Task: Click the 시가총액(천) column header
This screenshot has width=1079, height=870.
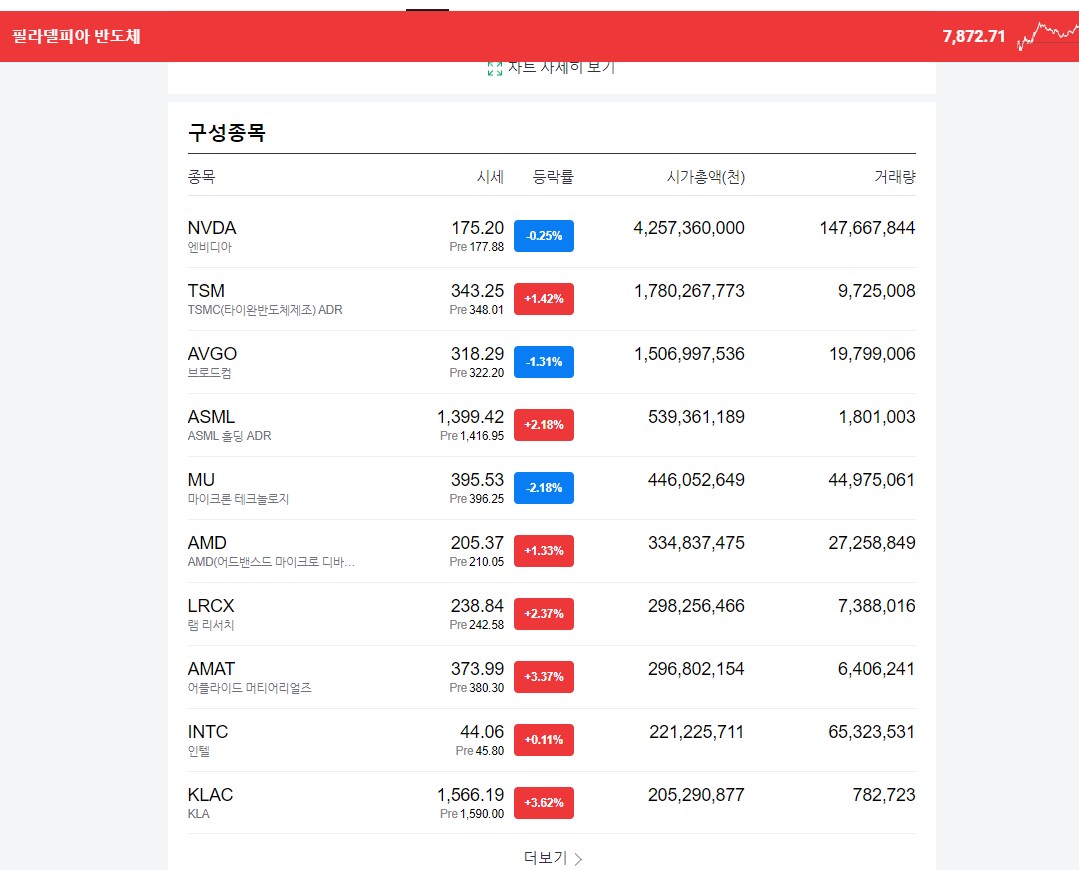Action: (705, 177)
